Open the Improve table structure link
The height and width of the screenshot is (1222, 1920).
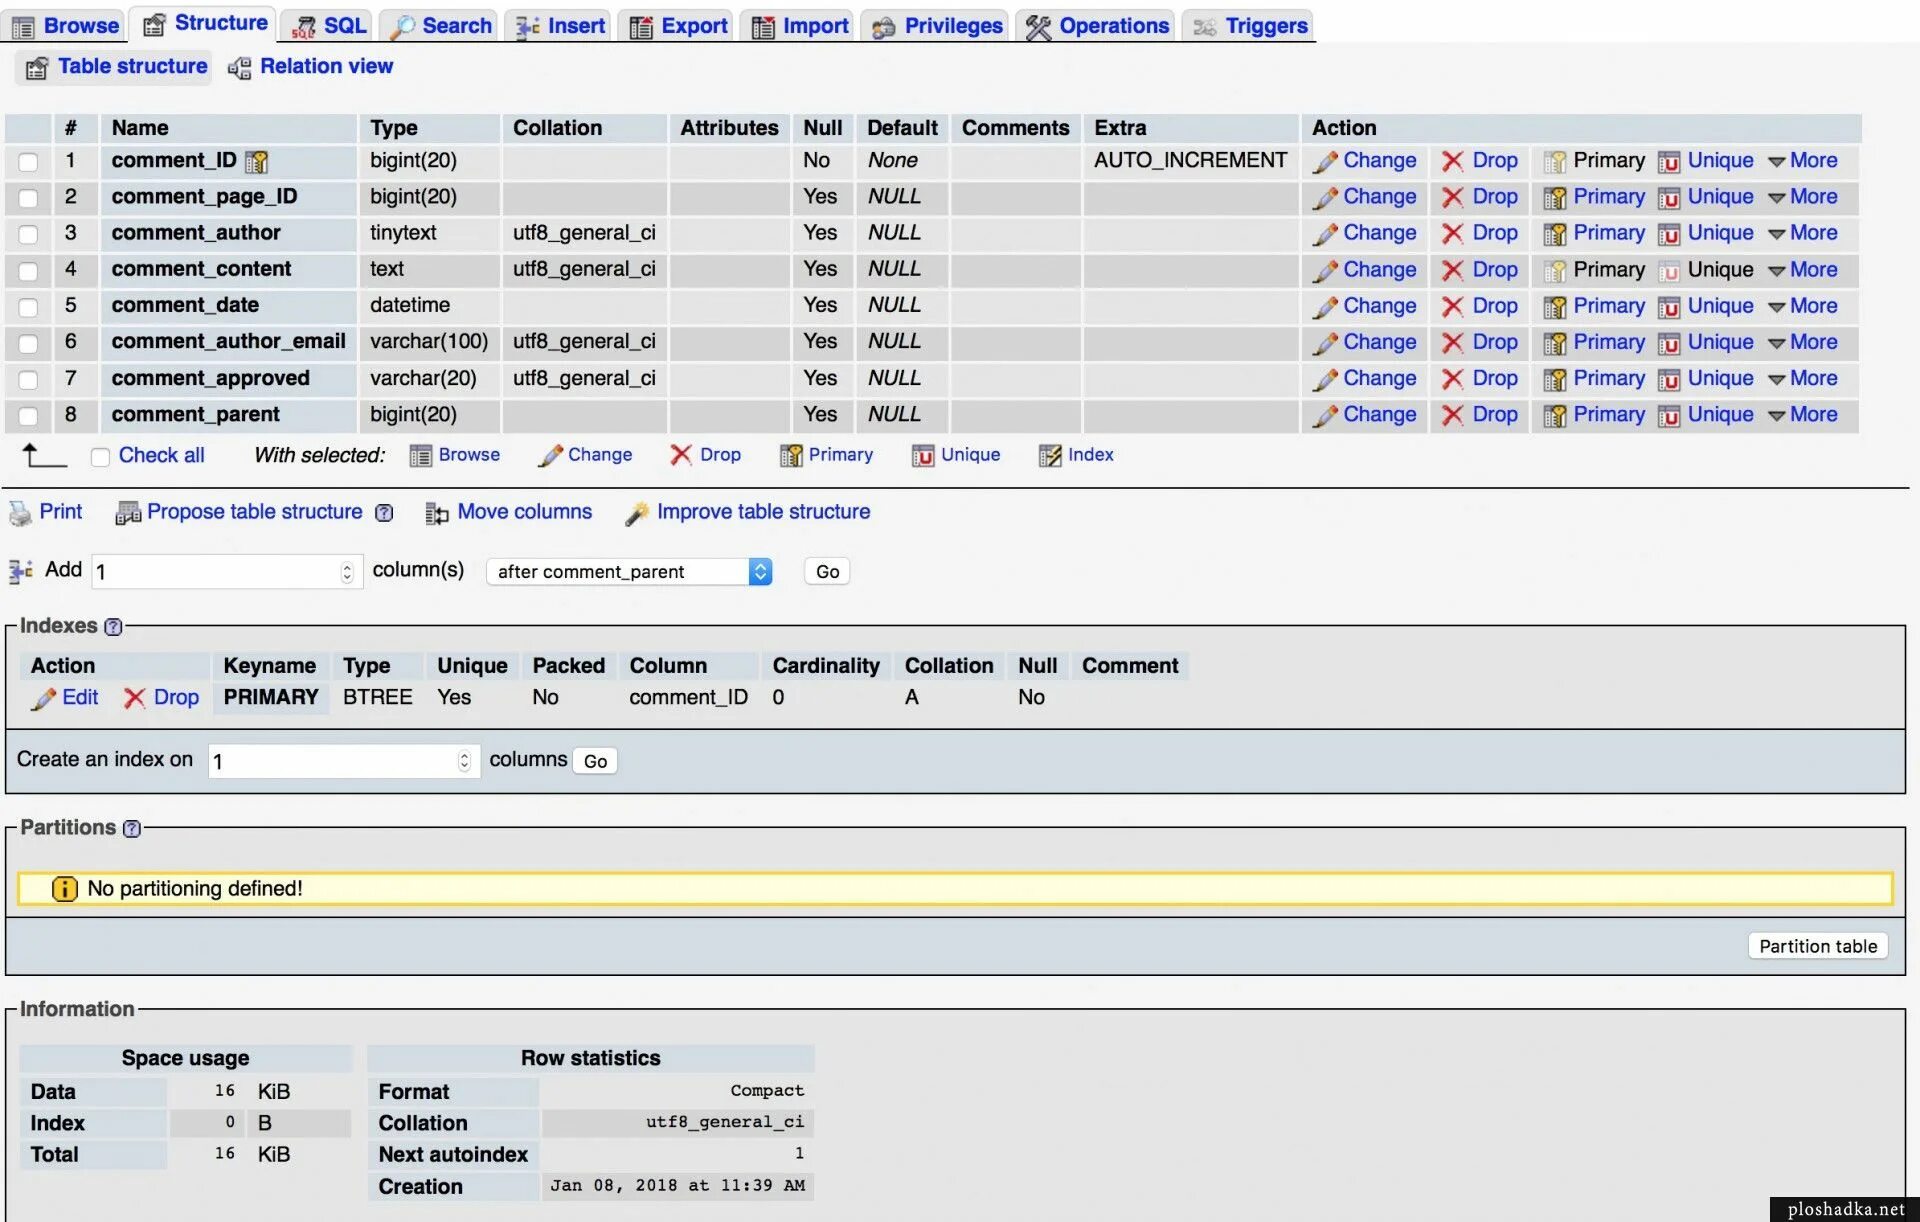(x=763, y=512)
